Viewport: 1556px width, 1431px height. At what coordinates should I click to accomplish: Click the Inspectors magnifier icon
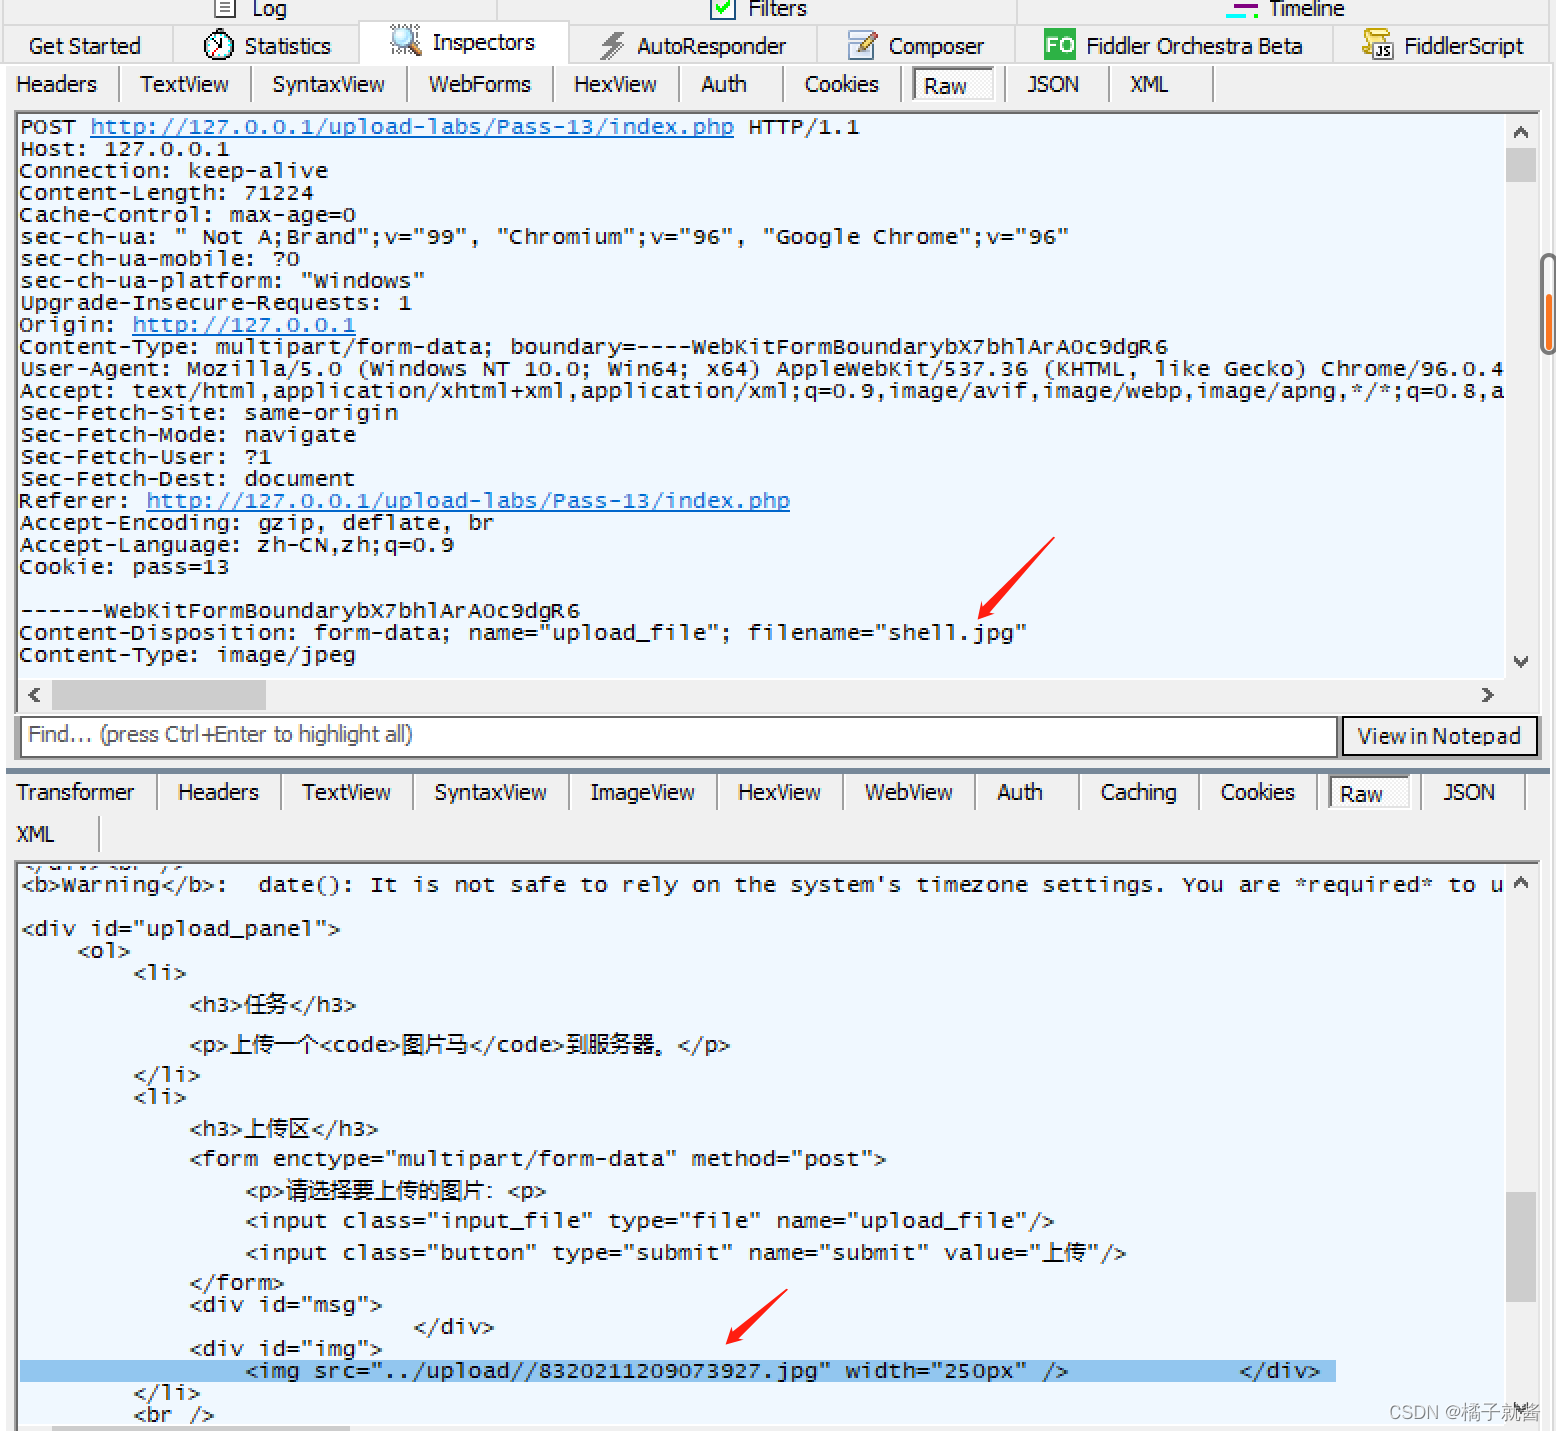(x=405, y=41)
